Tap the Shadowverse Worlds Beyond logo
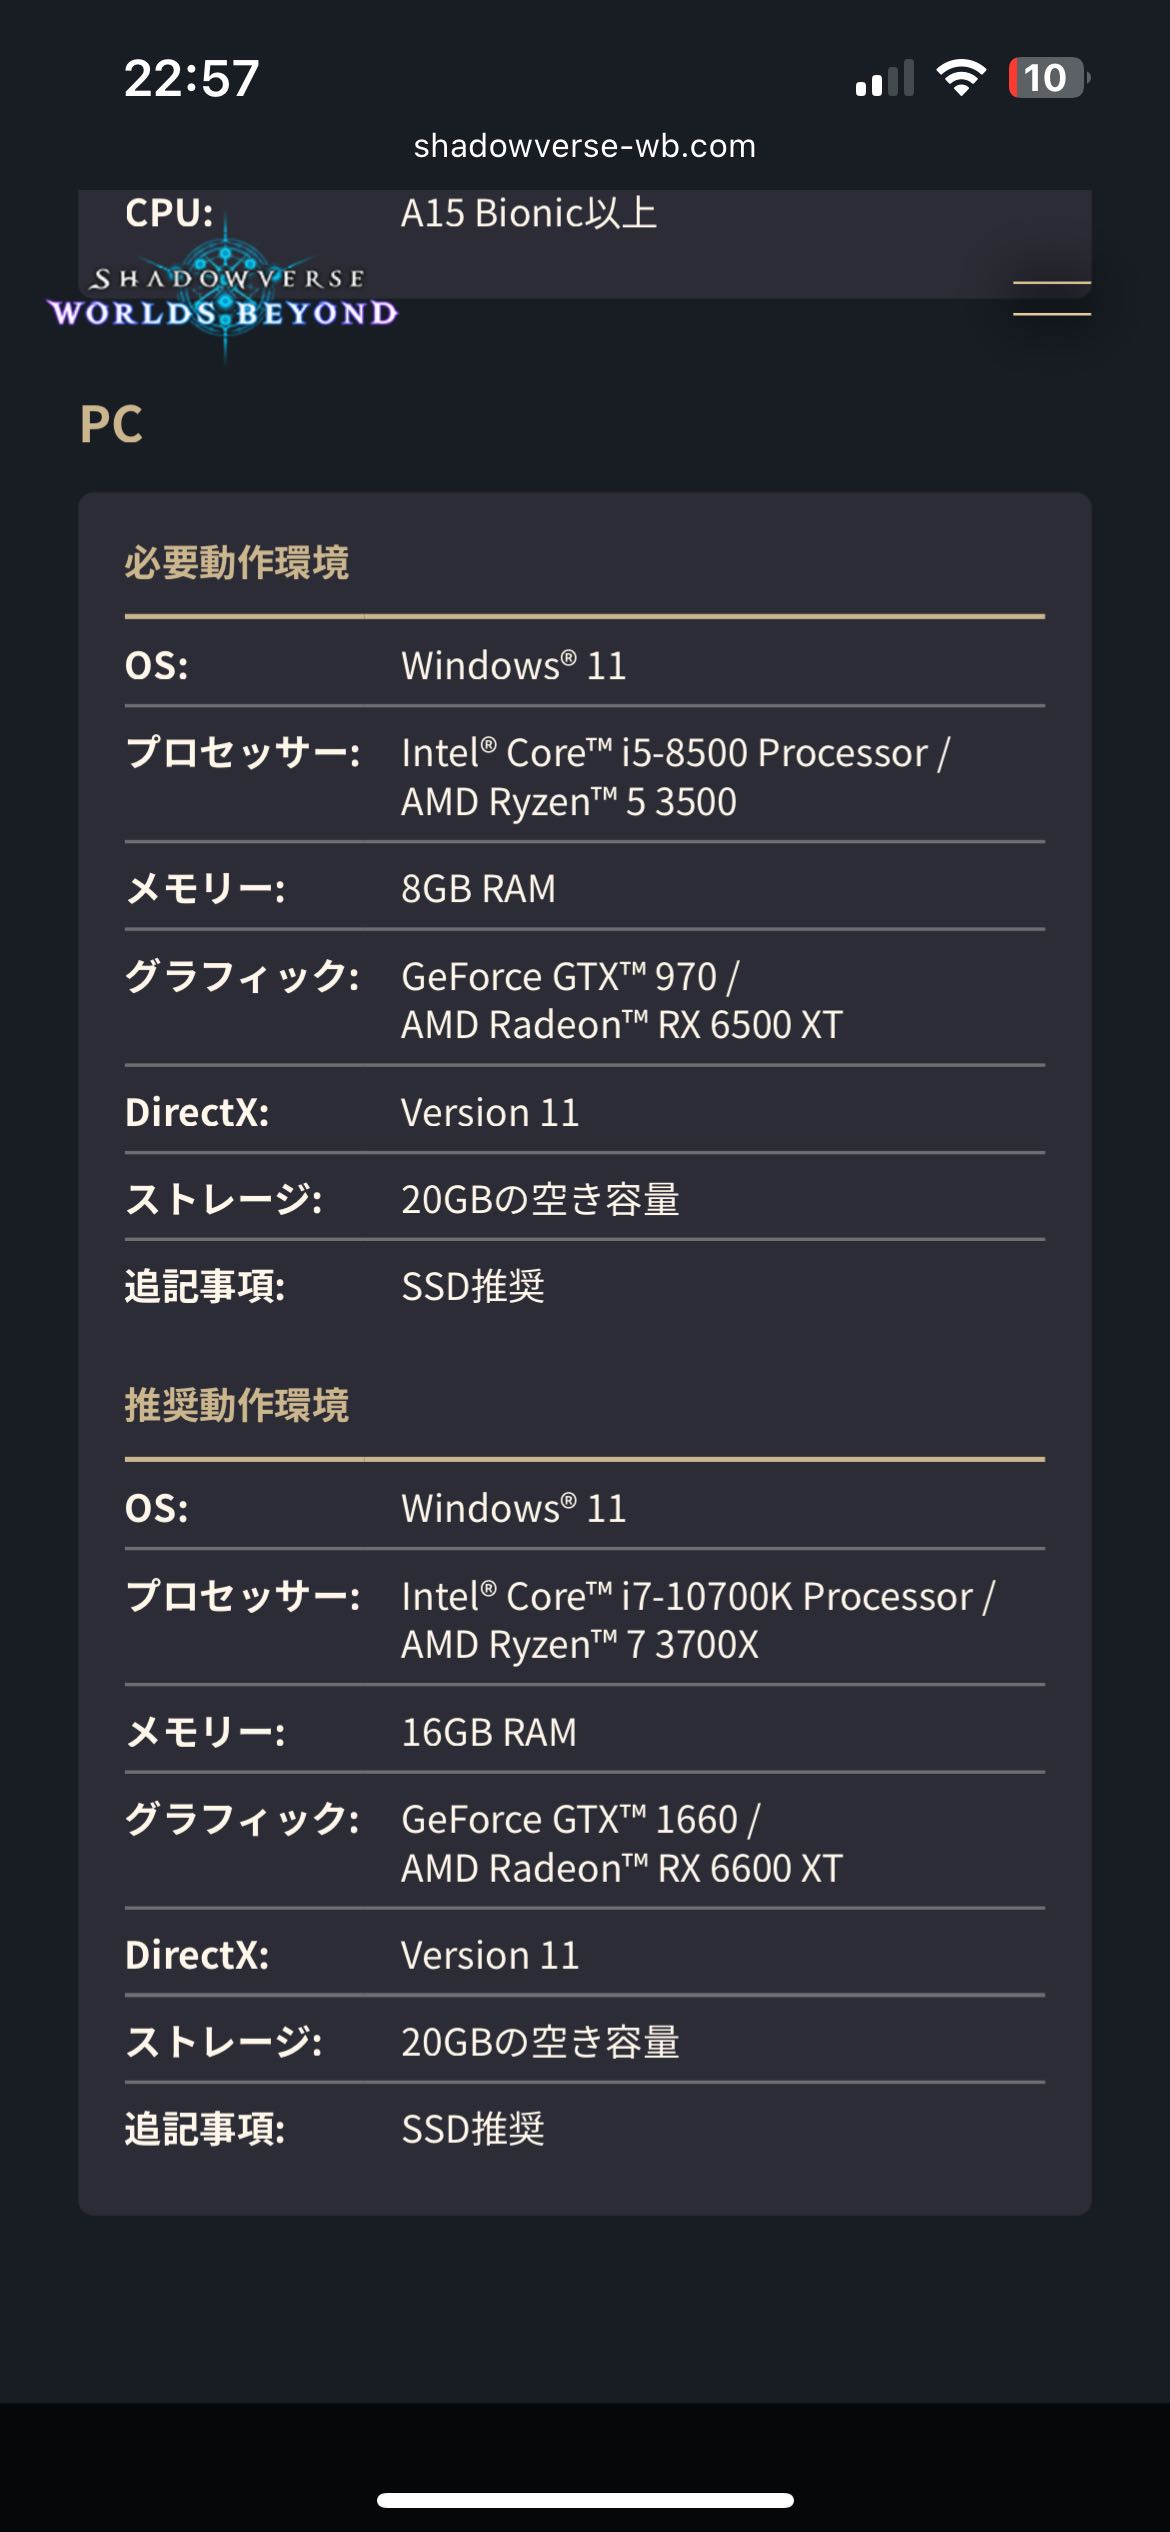This screenshot has height=2532, width=1170. pos(224,298)
